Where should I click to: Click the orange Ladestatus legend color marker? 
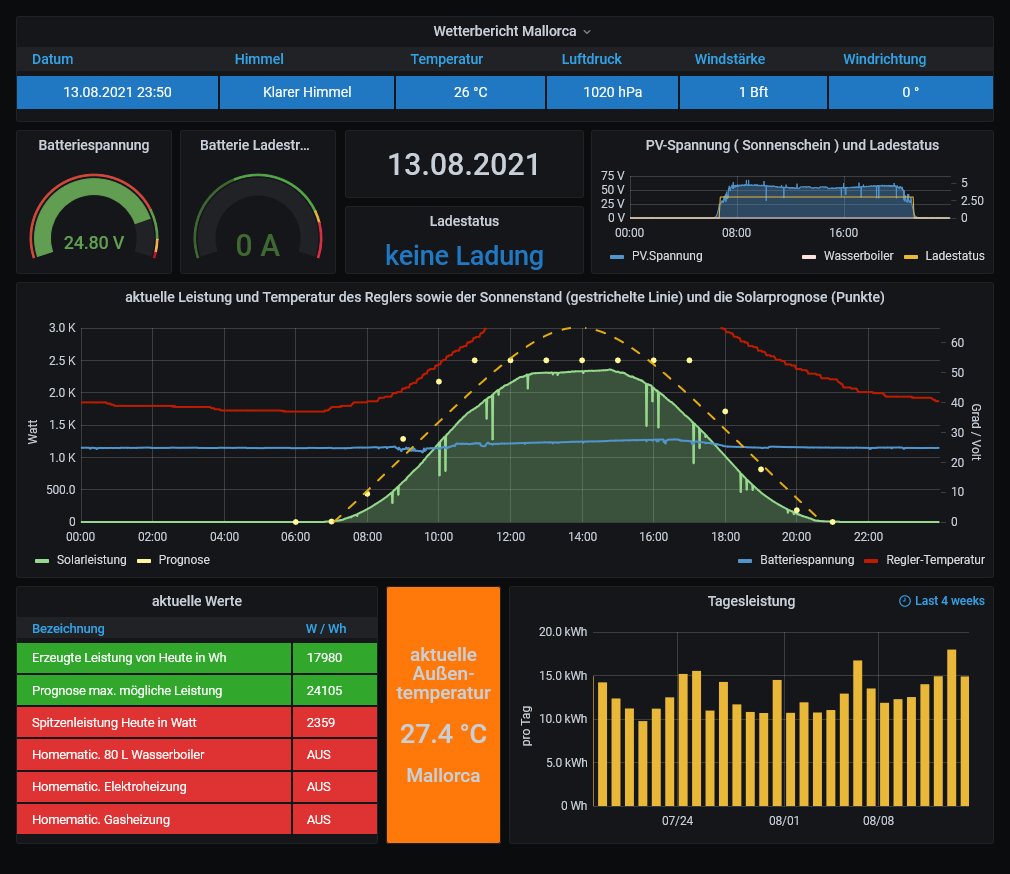coord(908,256)
